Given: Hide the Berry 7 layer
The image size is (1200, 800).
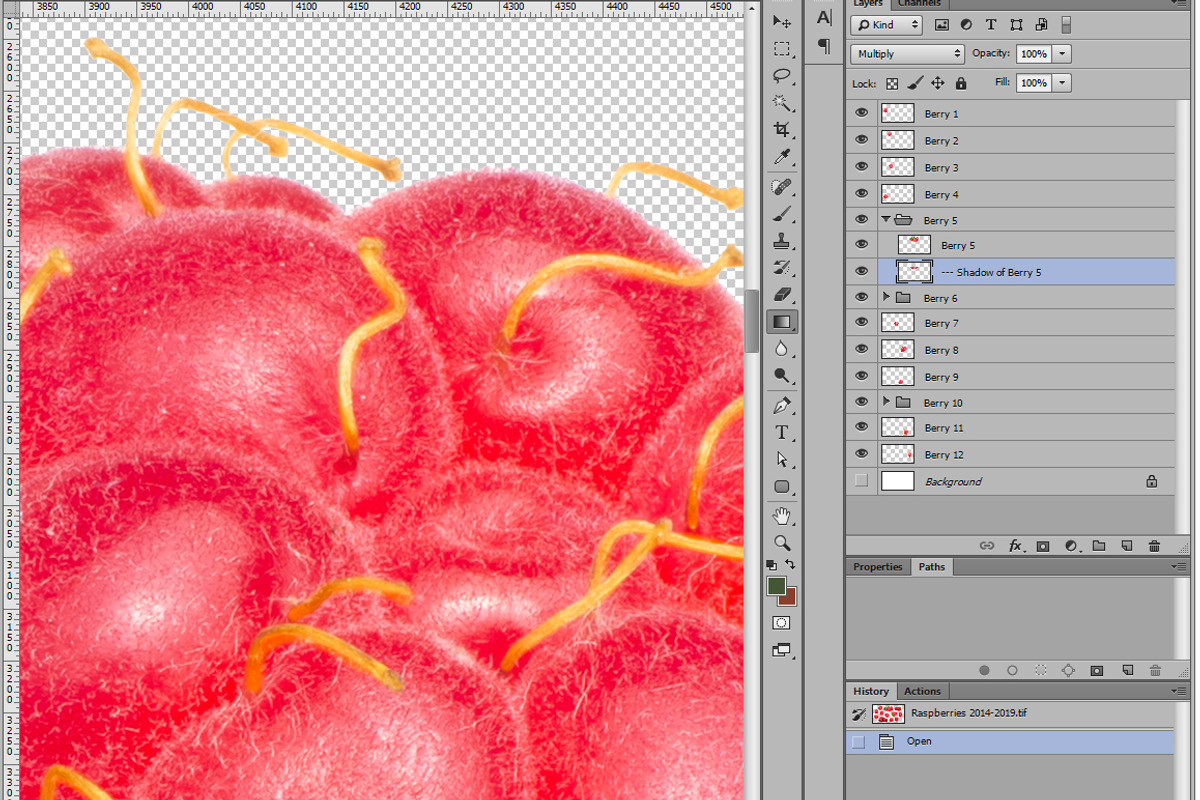Looking at the screenshot, I should pos(862,323).
